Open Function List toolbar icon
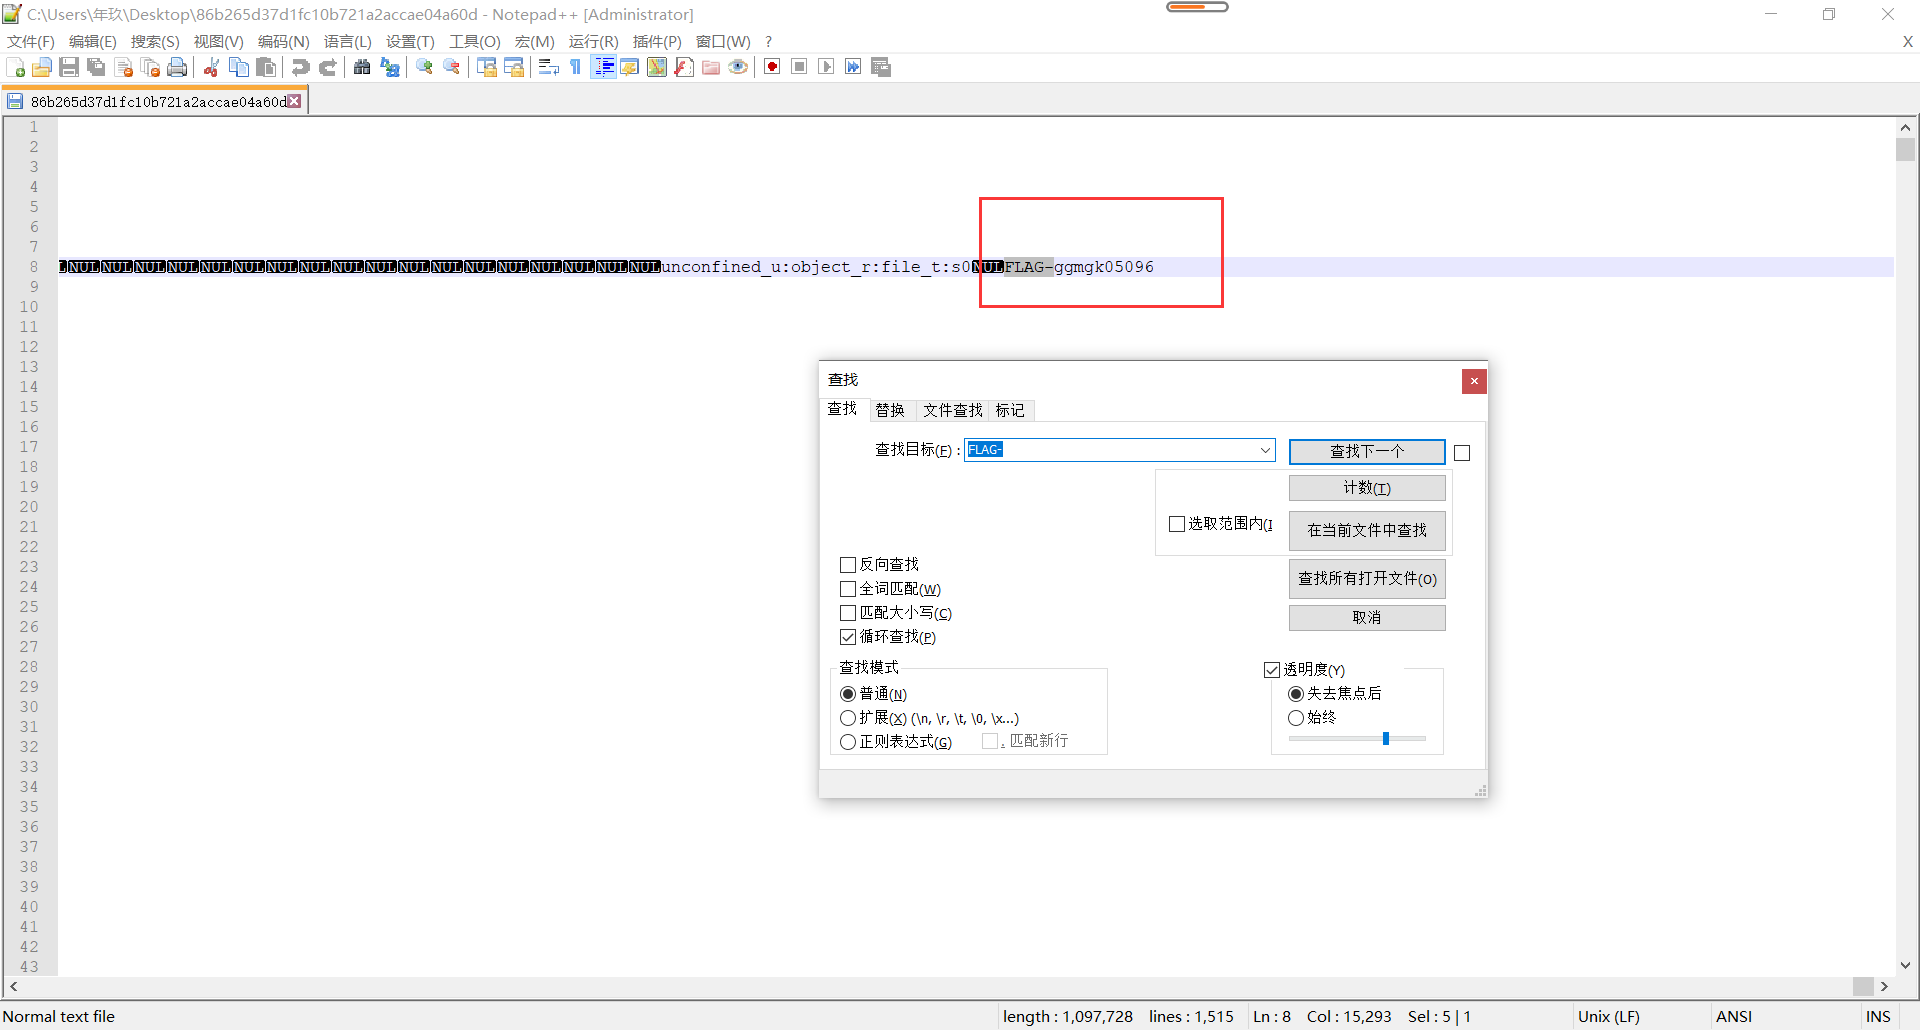The height and width of the screenshot is (1030, 1920). [x=684, y=67]
